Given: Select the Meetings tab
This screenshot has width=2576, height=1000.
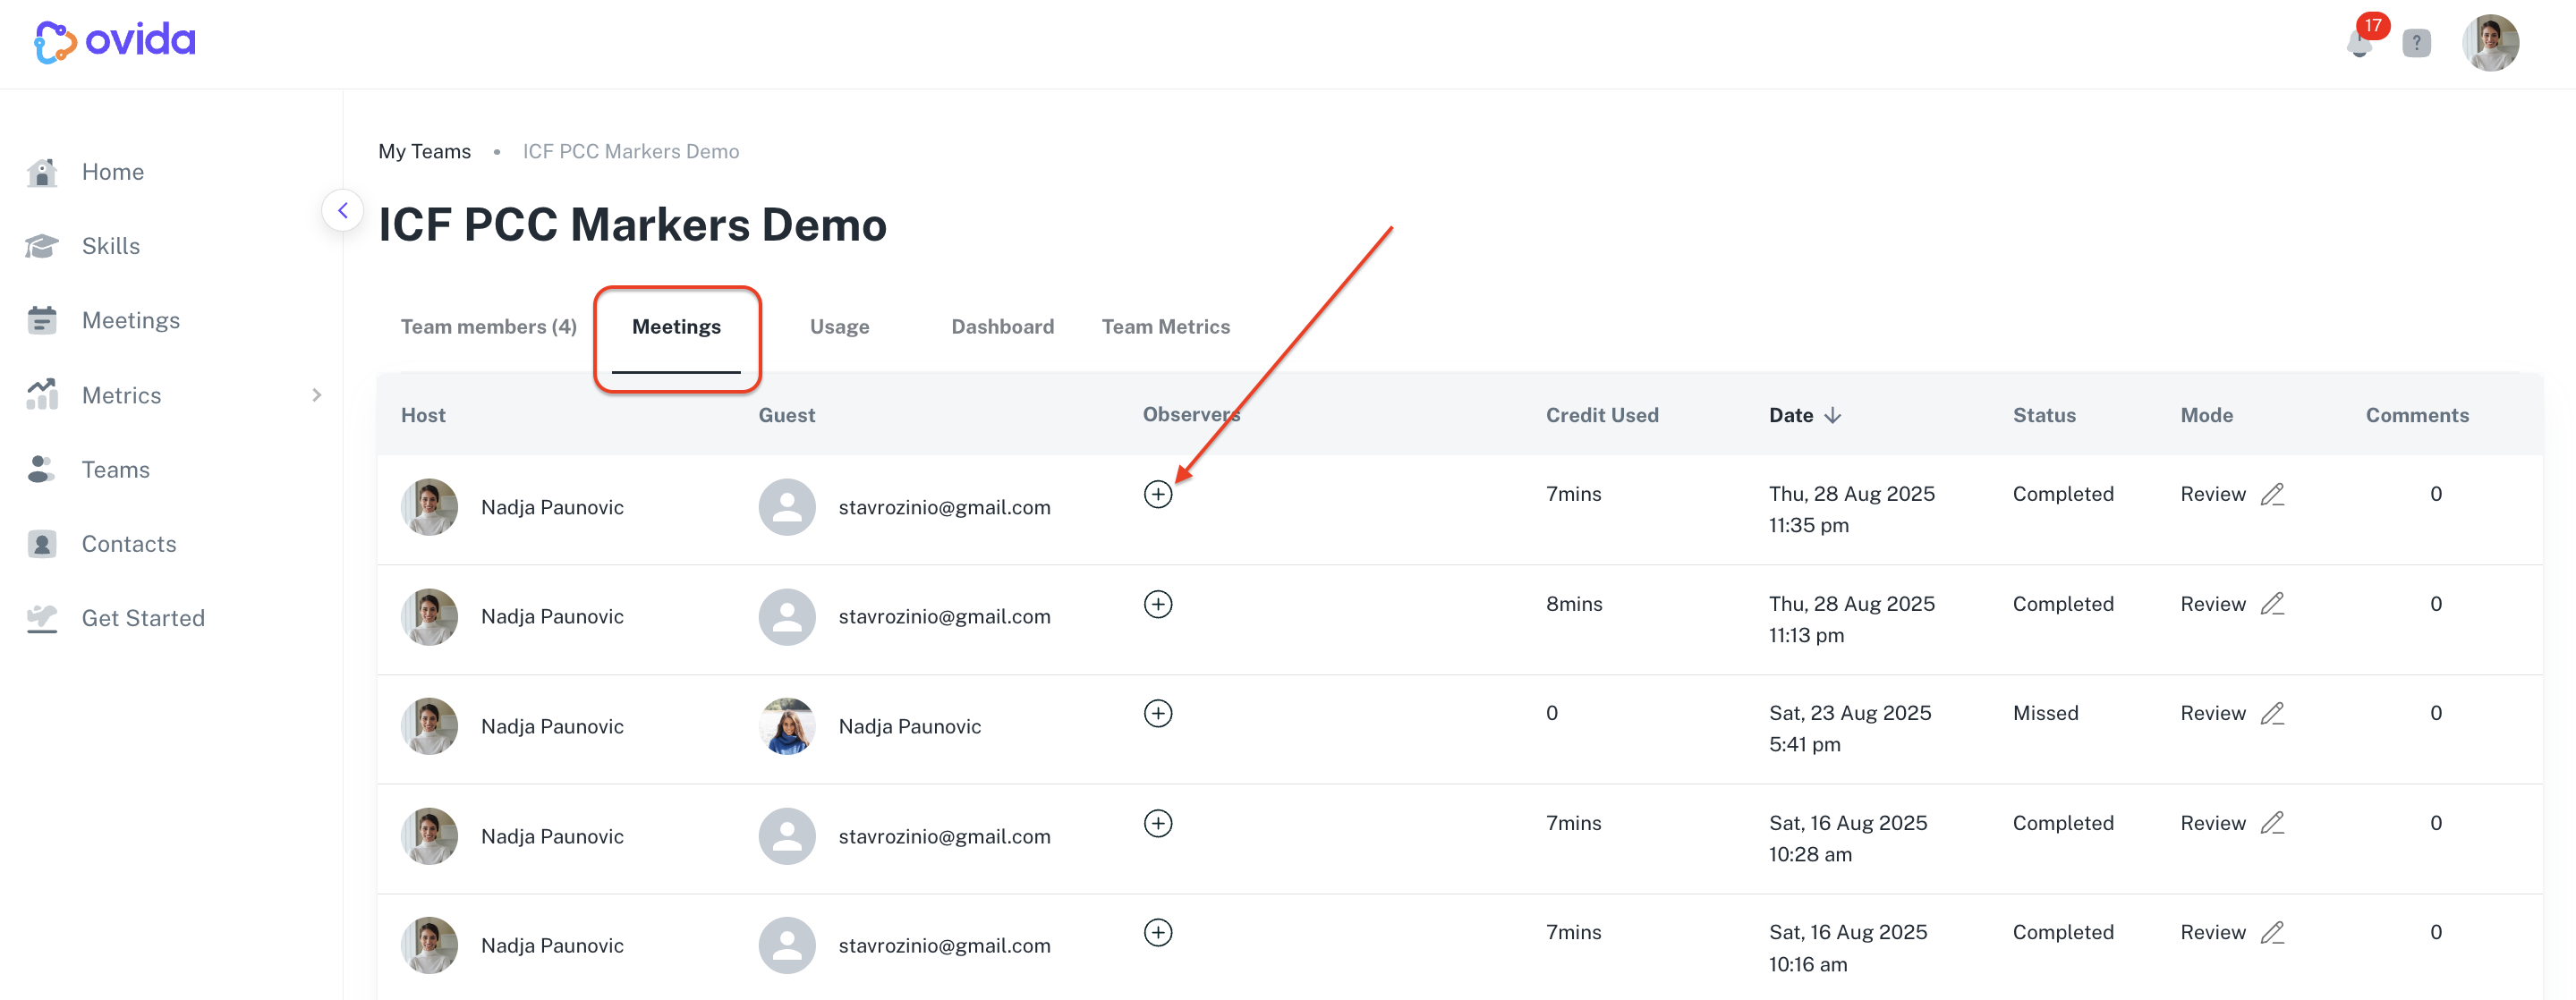Looking at the screenshot, I should [x=676, y=327].
